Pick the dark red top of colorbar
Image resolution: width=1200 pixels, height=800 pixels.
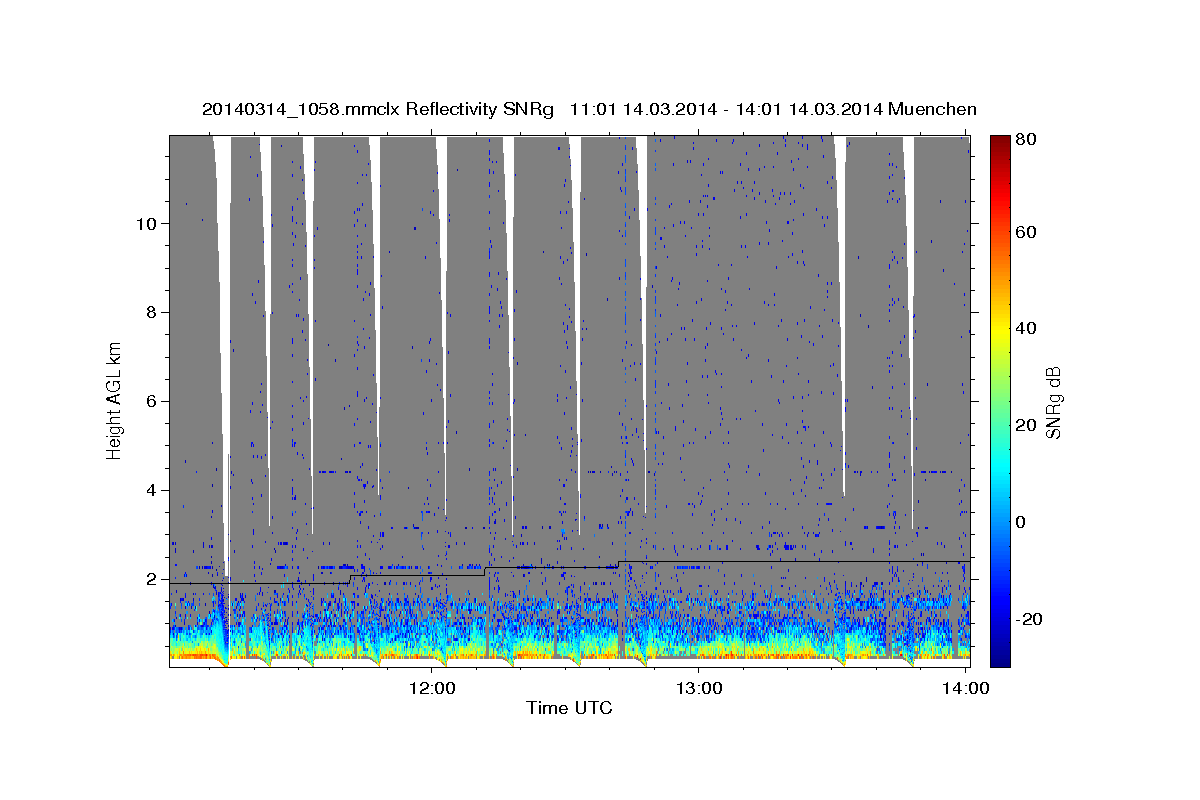tap(1000, 141)
